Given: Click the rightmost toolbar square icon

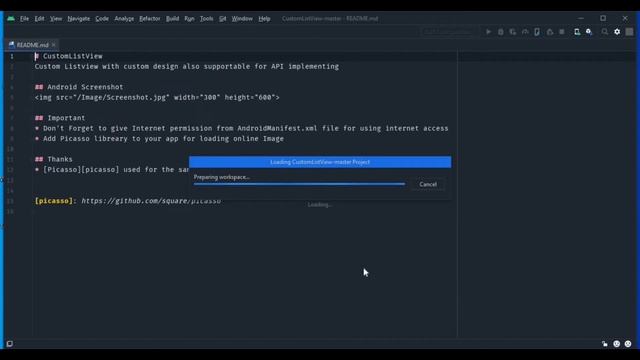Looking at the screenshot, I should pos(629,32).
